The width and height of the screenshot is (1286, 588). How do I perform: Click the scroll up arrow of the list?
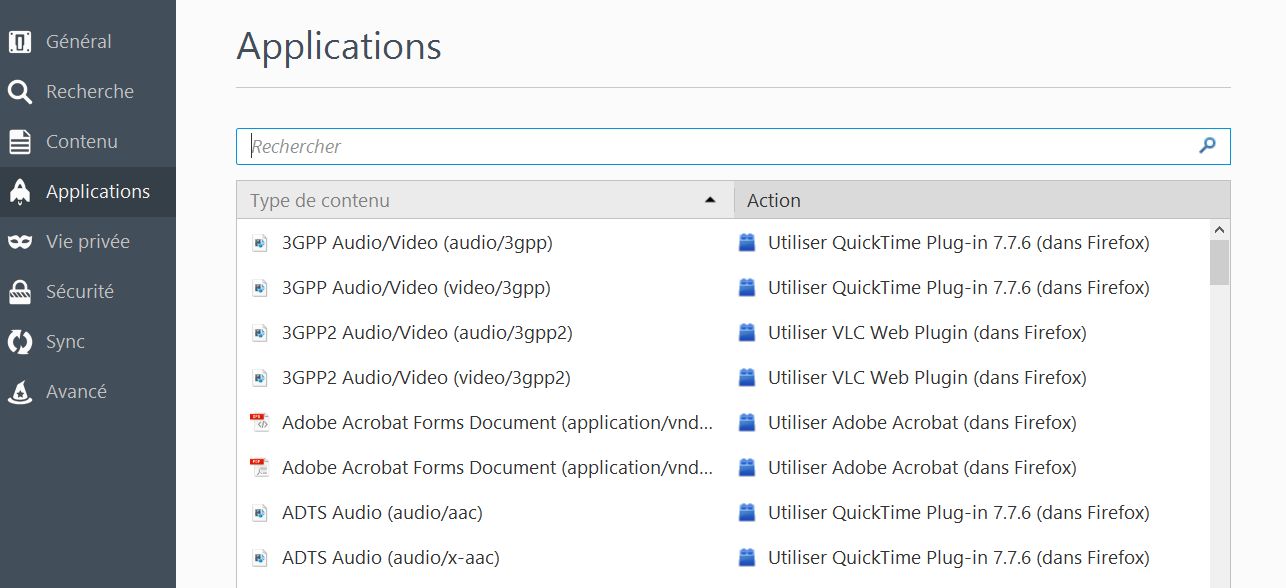(1218, 230)
